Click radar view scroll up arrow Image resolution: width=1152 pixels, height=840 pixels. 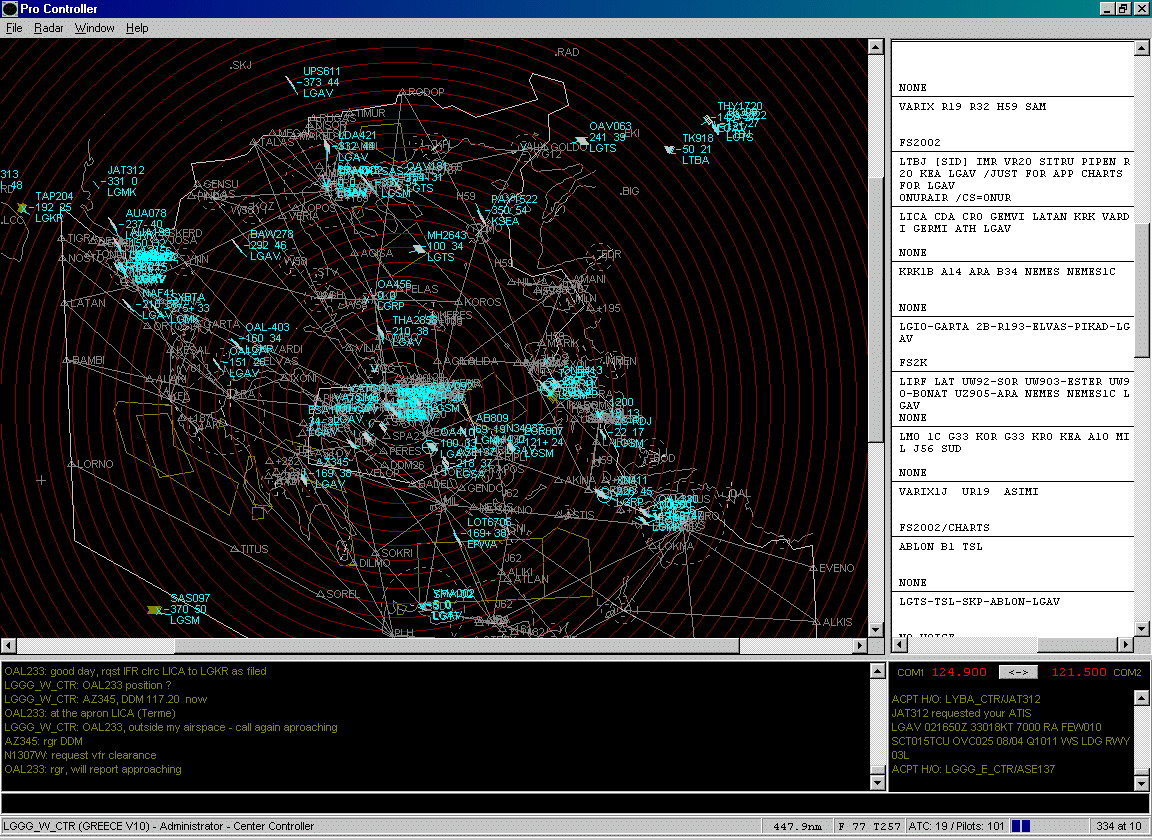(875, 47)
